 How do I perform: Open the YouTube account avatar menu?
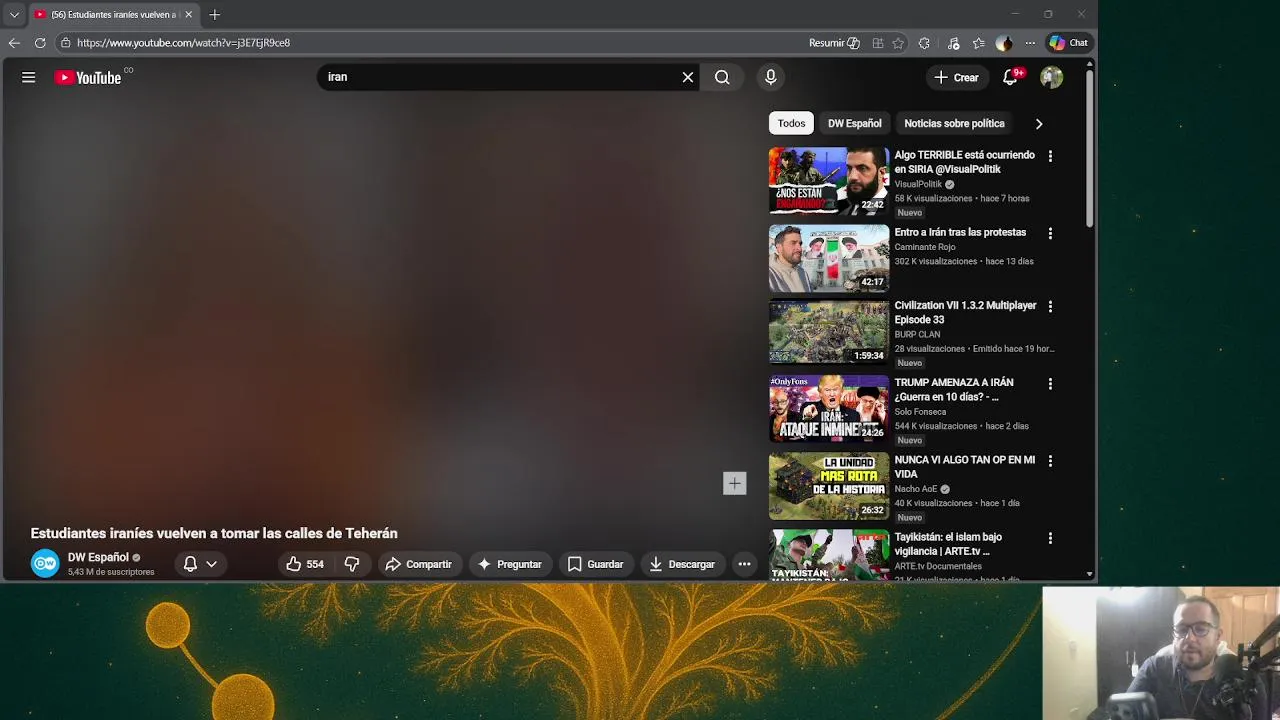point(1051,77)
